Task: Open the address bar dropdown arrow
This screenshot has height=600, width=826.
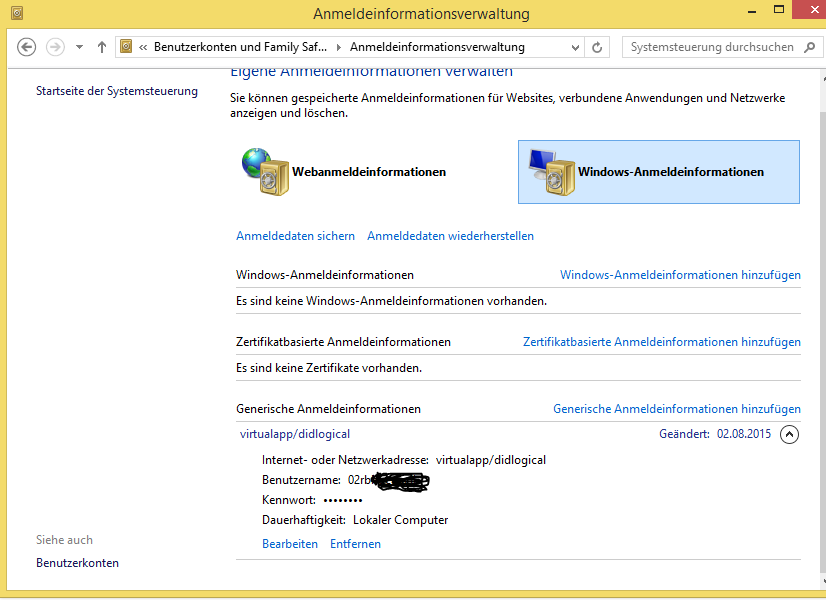Action: 574,46
